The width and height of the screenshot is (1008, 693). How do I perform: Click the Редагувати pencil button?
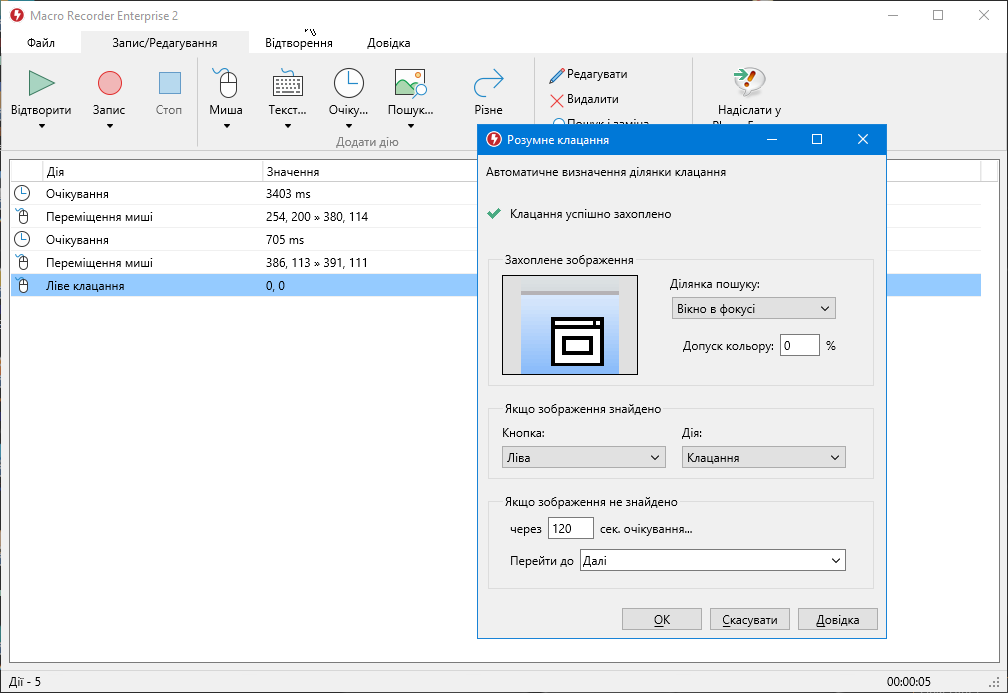pyautogui.click(x=588, y=75)
